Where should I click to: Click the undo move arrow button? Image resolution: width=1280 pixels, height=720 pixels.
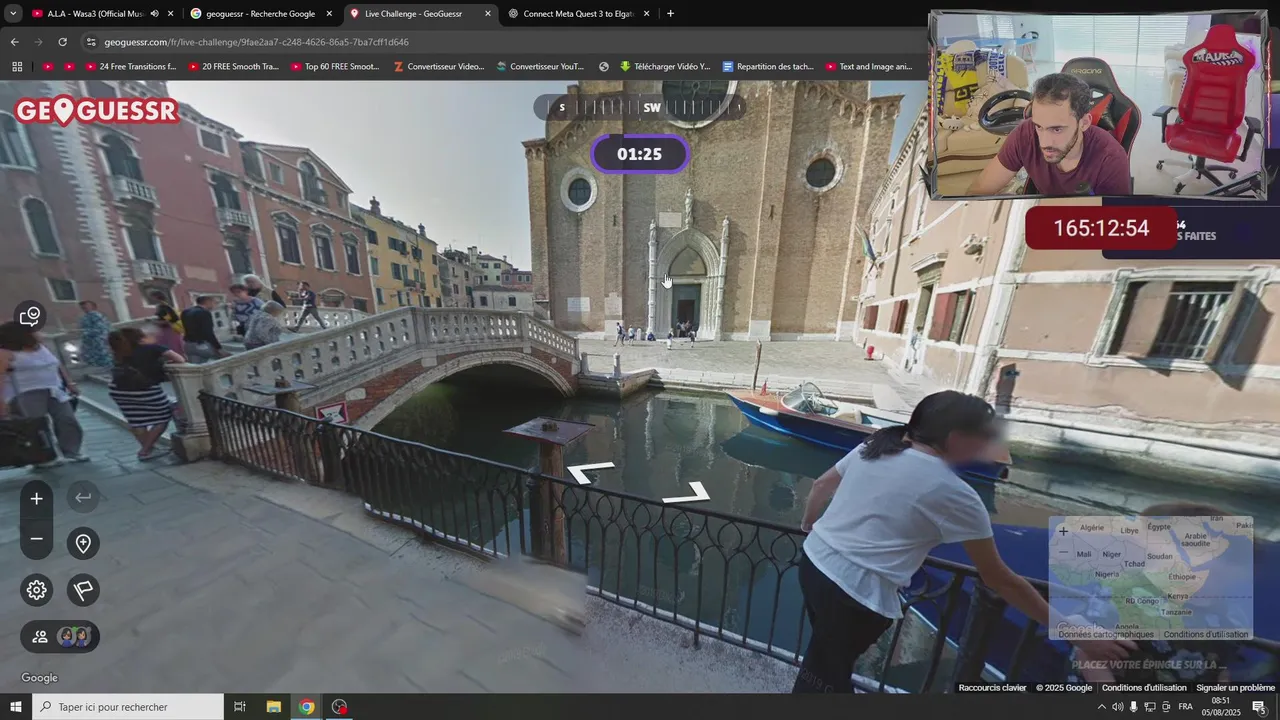tap(83, 498)
